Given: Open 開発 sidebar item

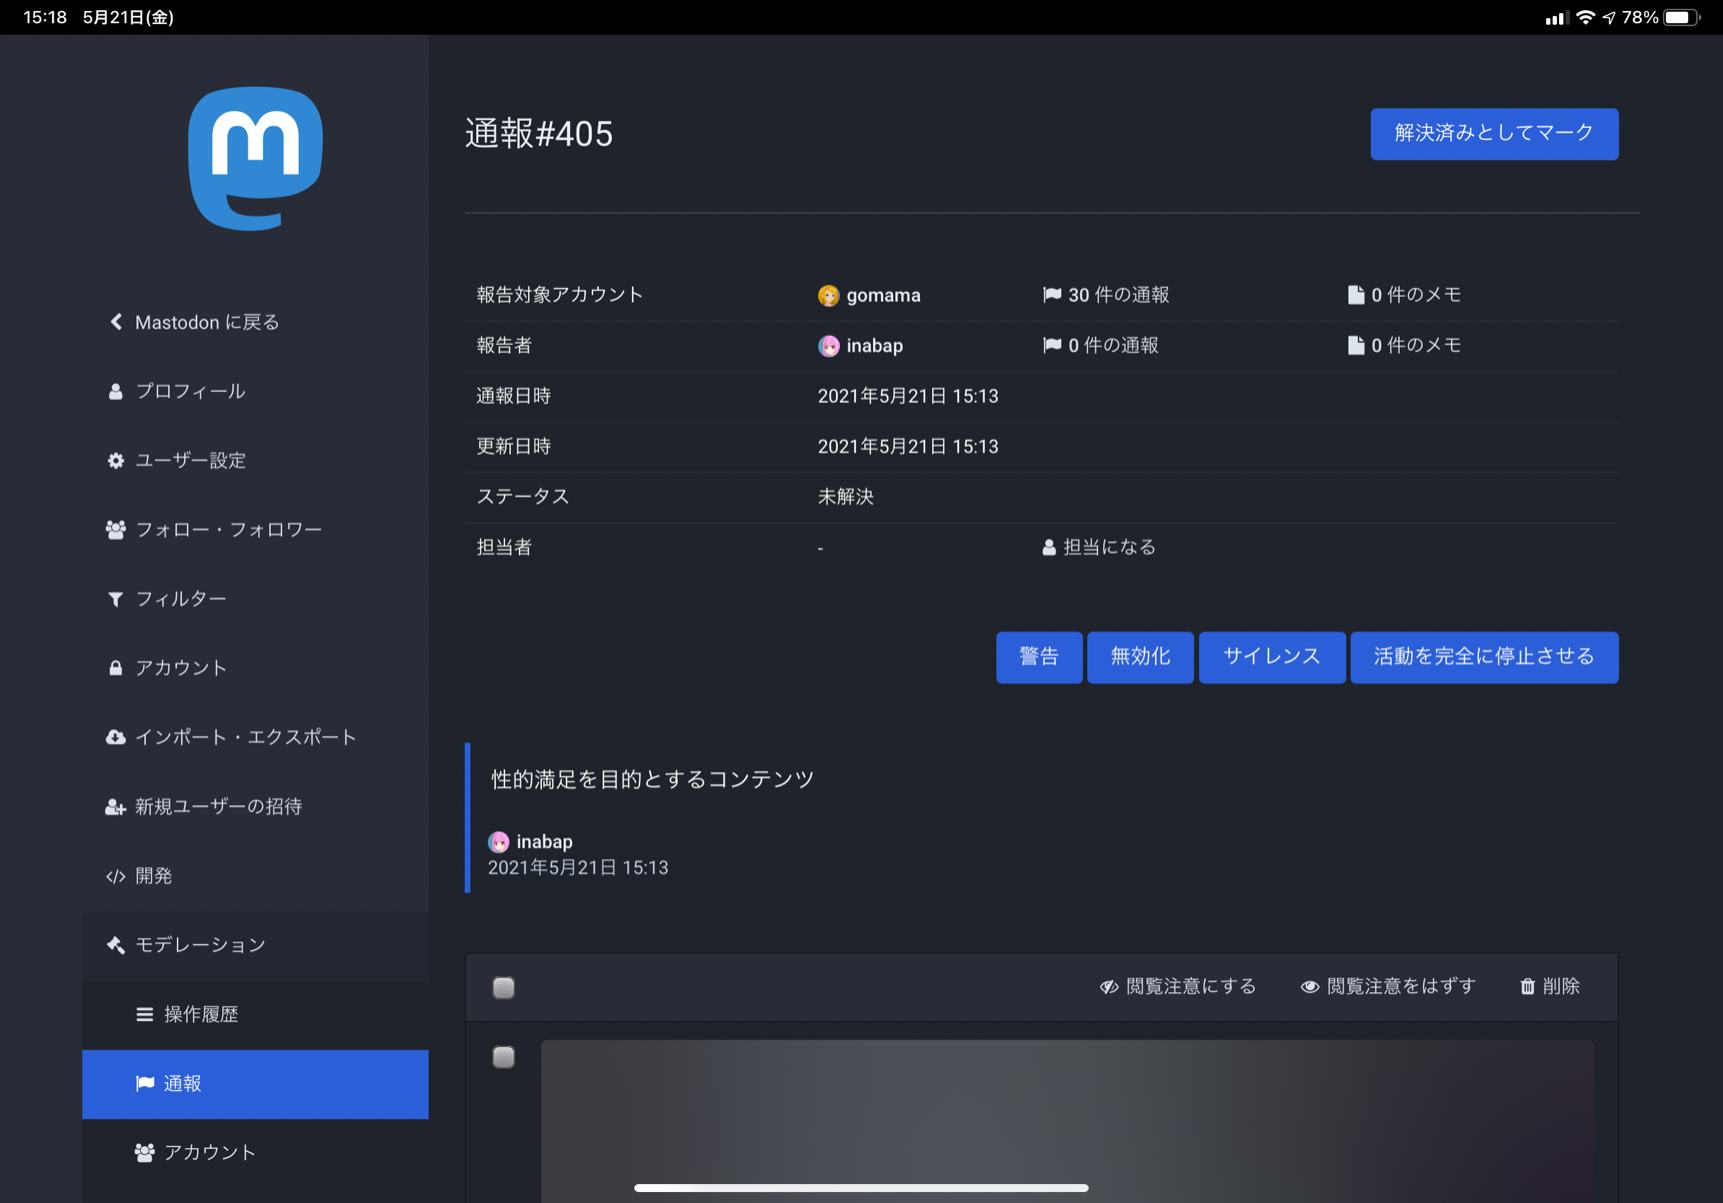Looking at the screenshot, I should click(139, 876).
